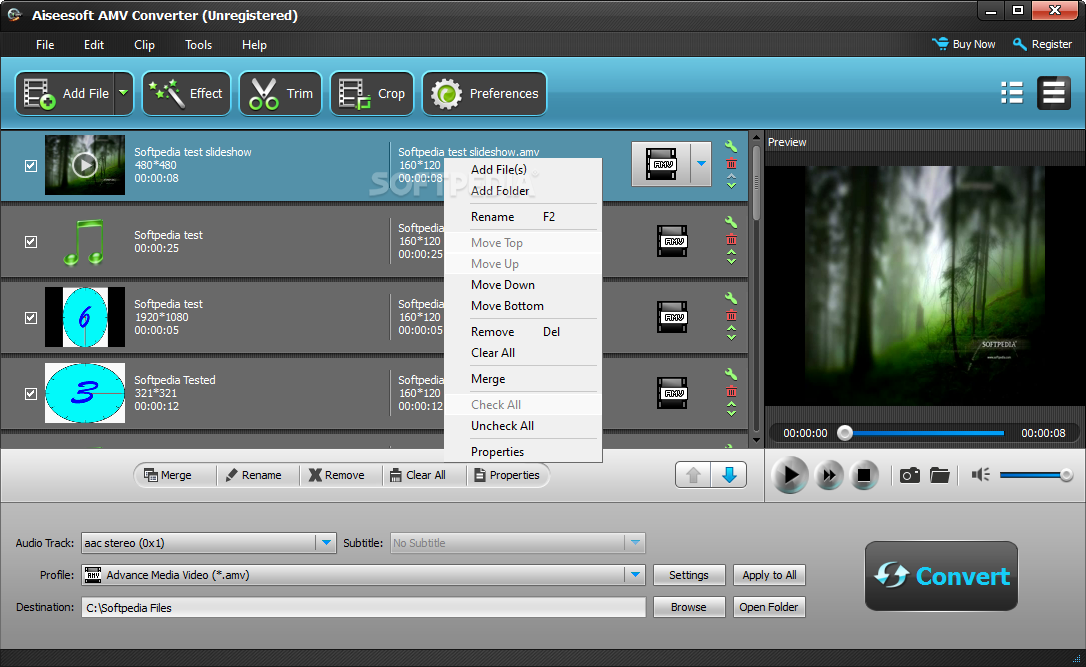Image resolution: width=1086 pixels, height=667 pixels.
Task: Stop preview playback
Action: point(864,475)
